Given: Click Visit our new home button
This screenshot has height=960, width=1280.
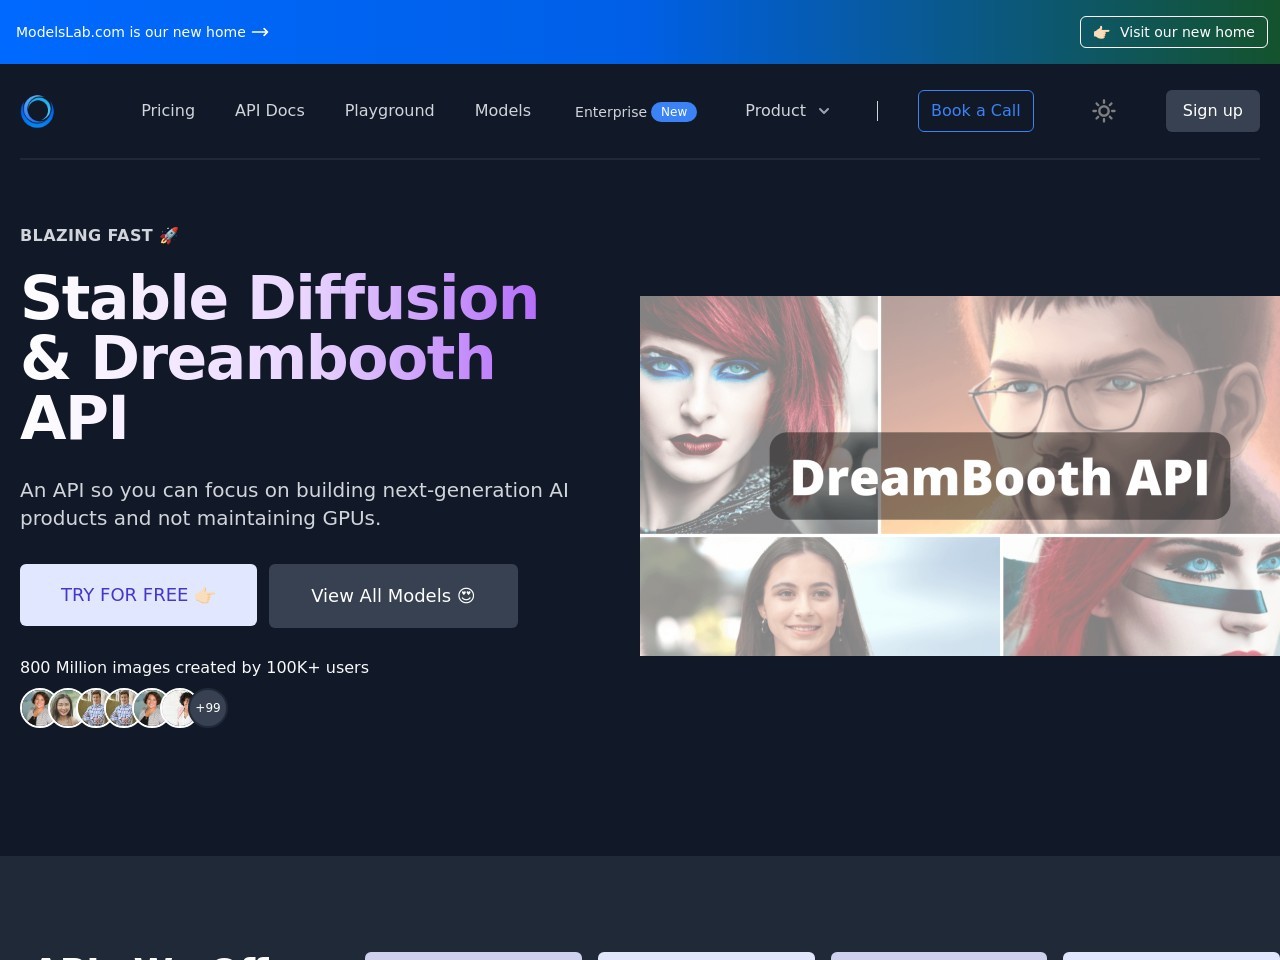Looking at the screenshot, I should [x=1174, y=32].
